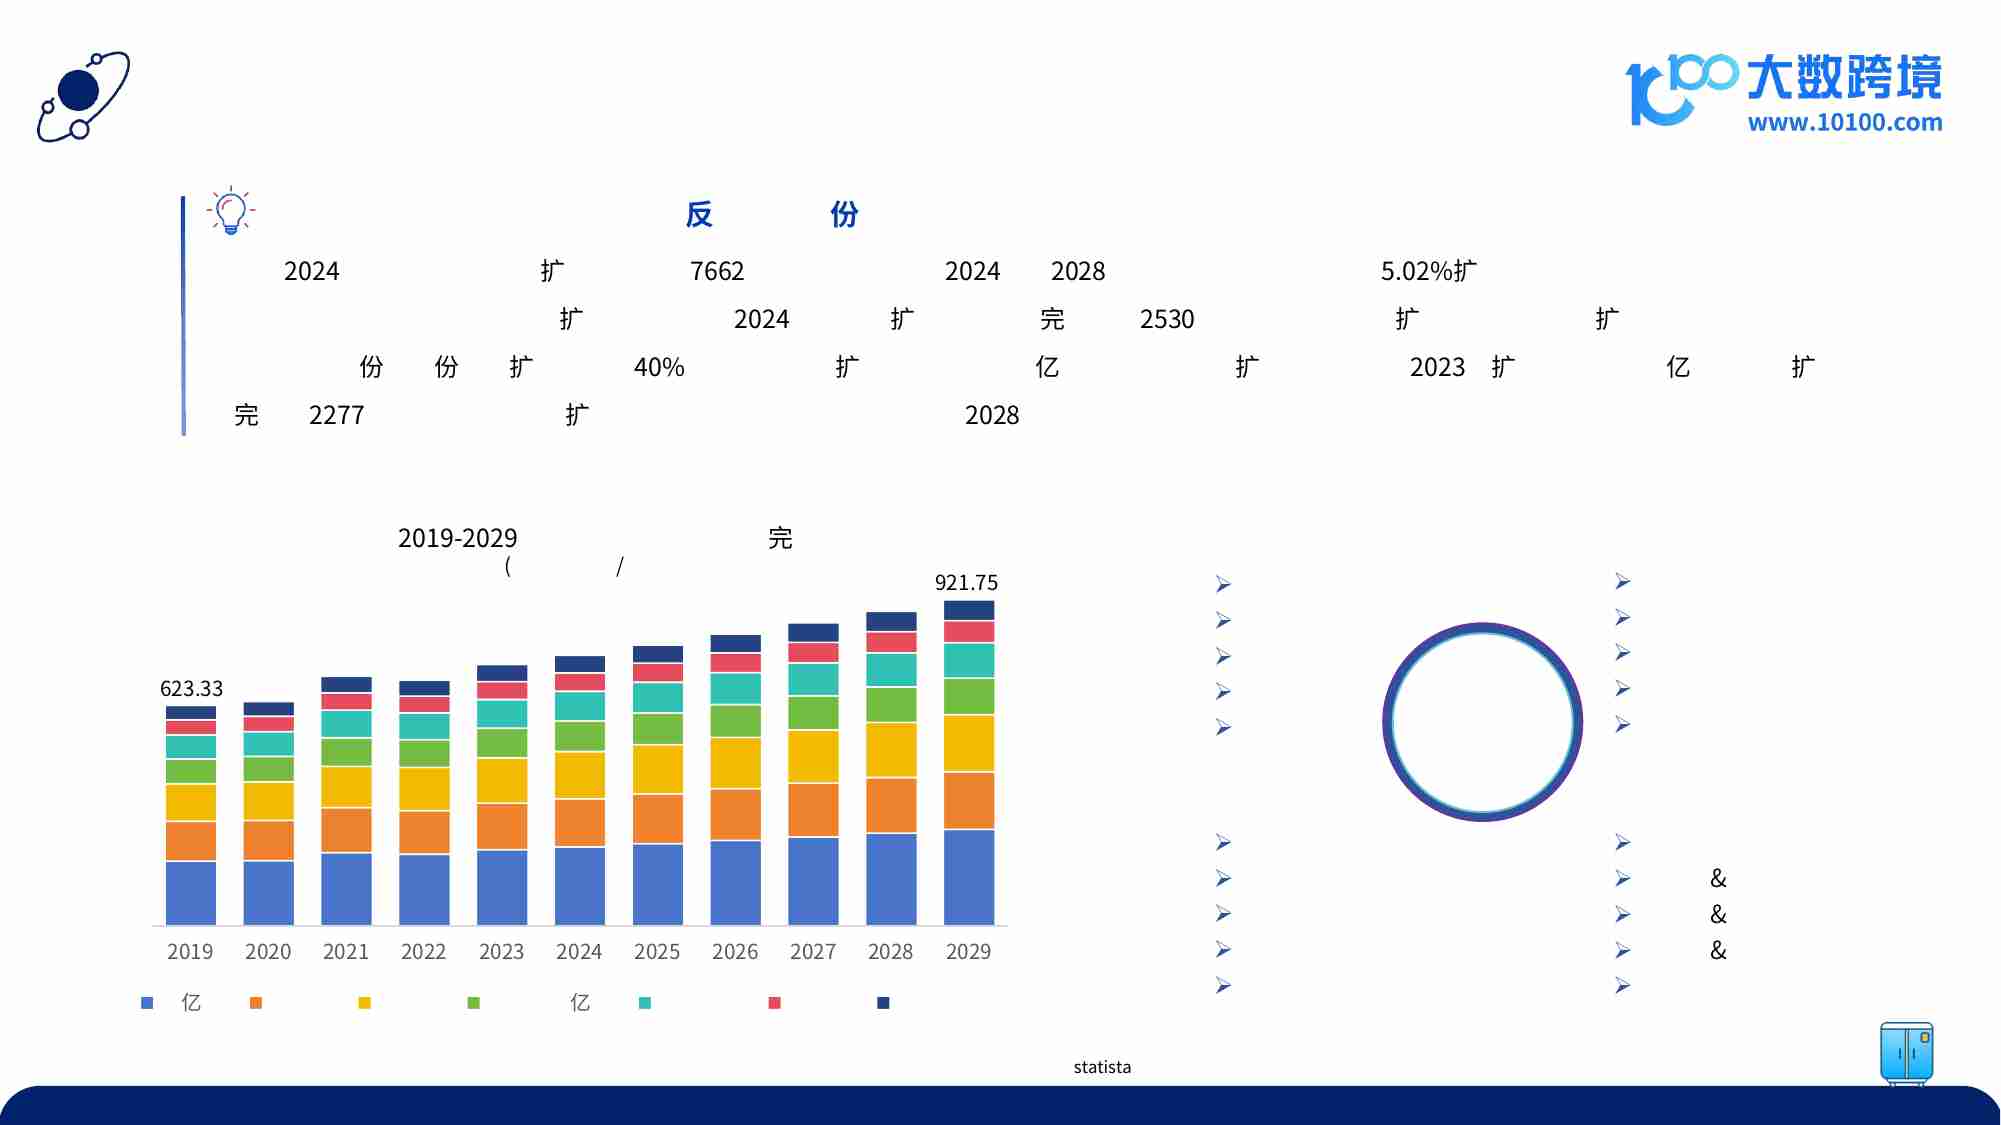Select the teal legend swatch

point(645,1003)
